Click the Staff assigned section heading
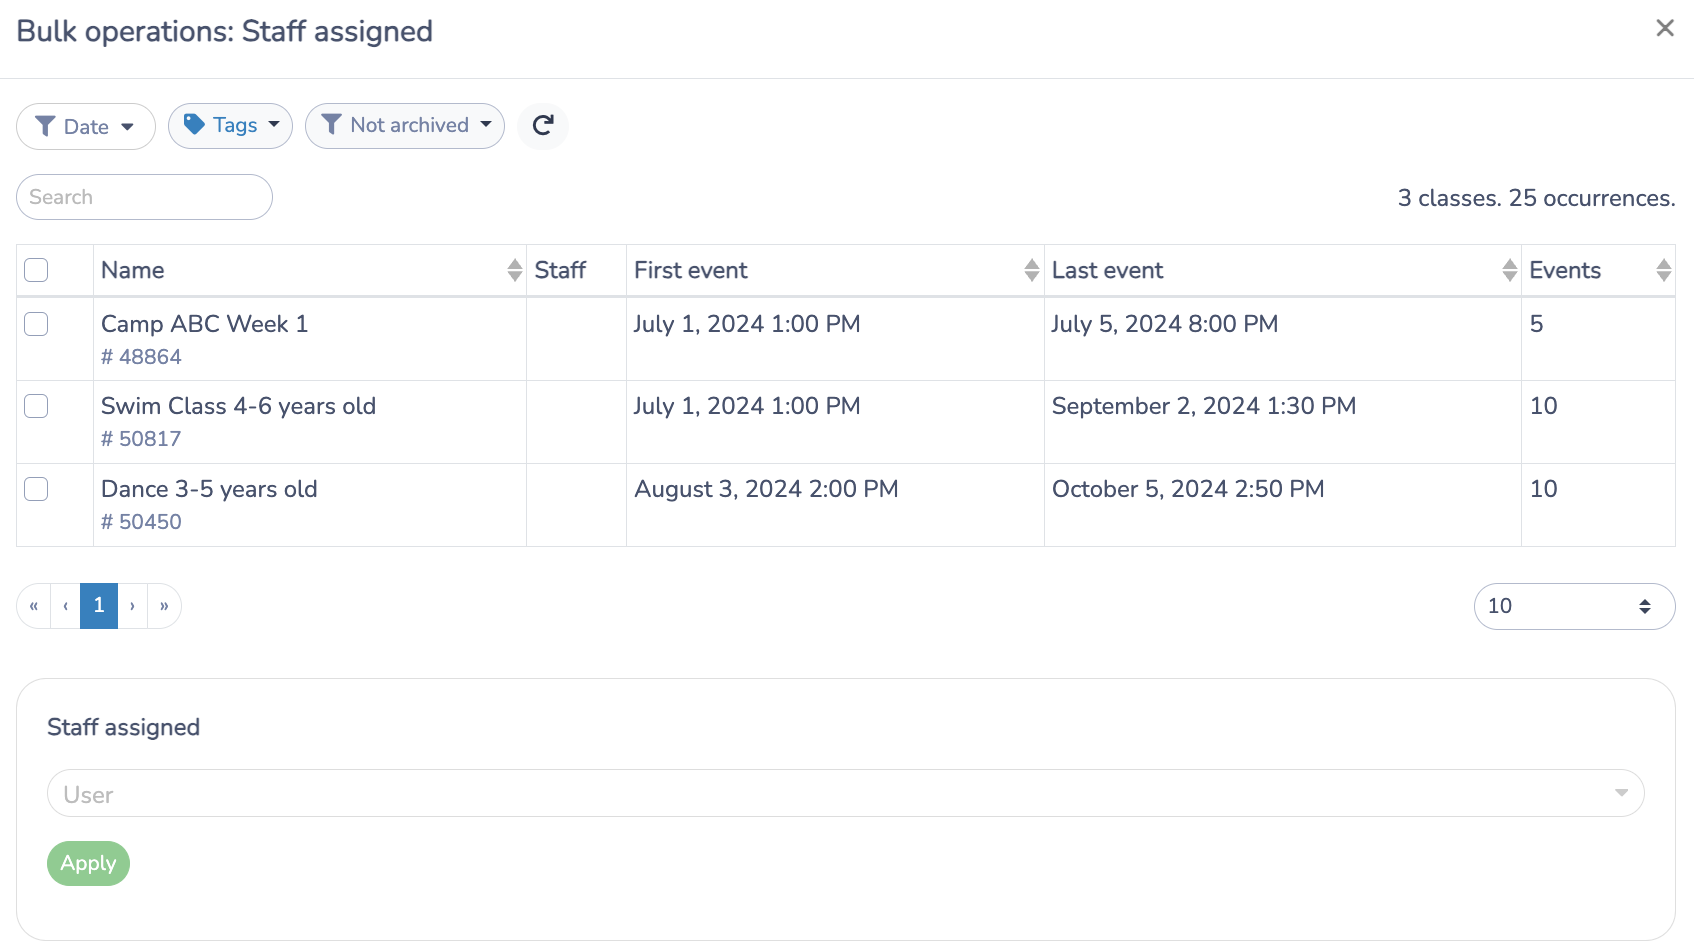 pos(124,727)
